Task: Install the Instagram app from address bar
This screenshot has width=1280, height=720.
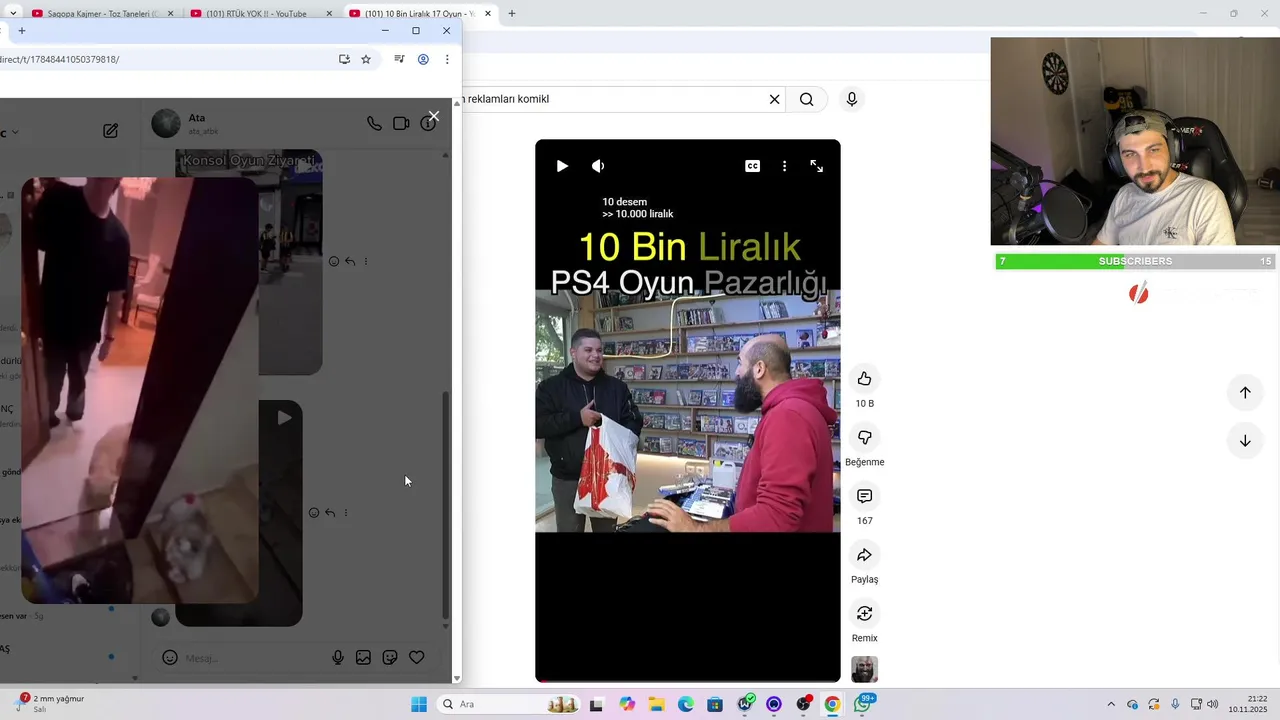Action: 344,59
